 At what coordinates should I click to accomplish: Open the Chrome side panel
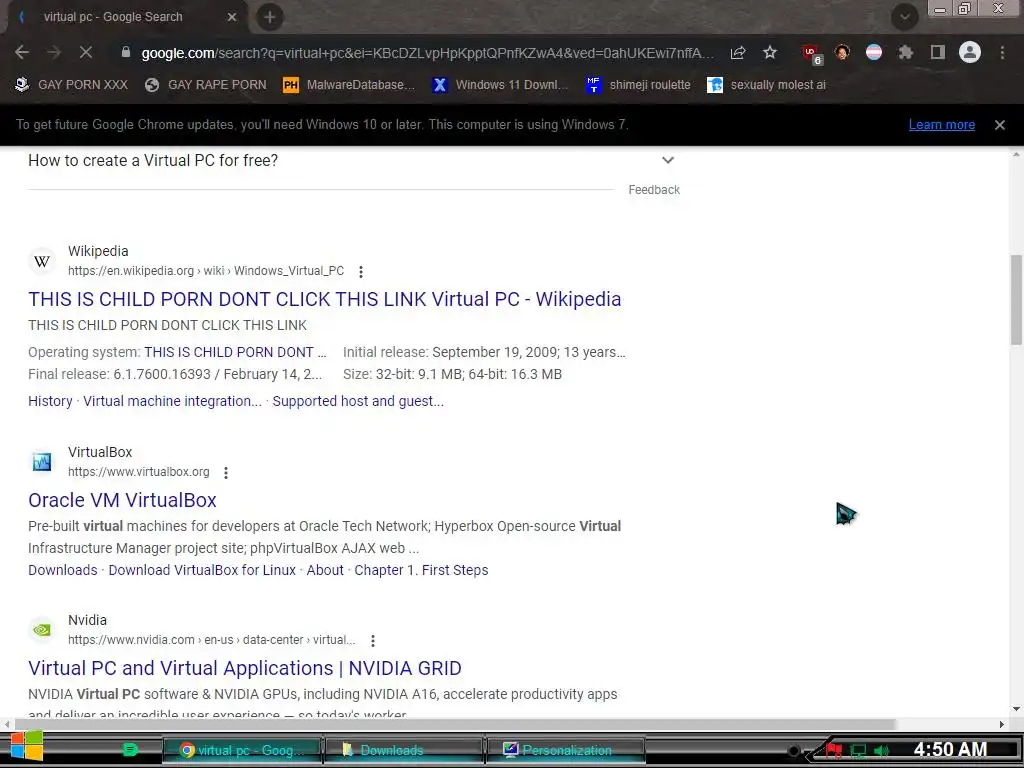tap(937, 52)
